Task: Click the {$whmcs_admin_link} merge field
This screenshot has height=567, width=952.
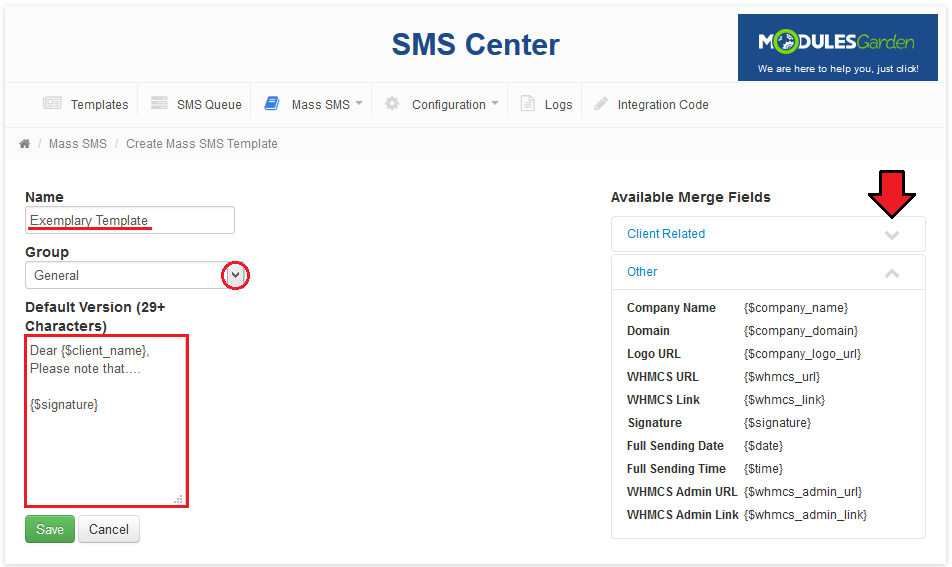Action: click(x=806, y=515)
